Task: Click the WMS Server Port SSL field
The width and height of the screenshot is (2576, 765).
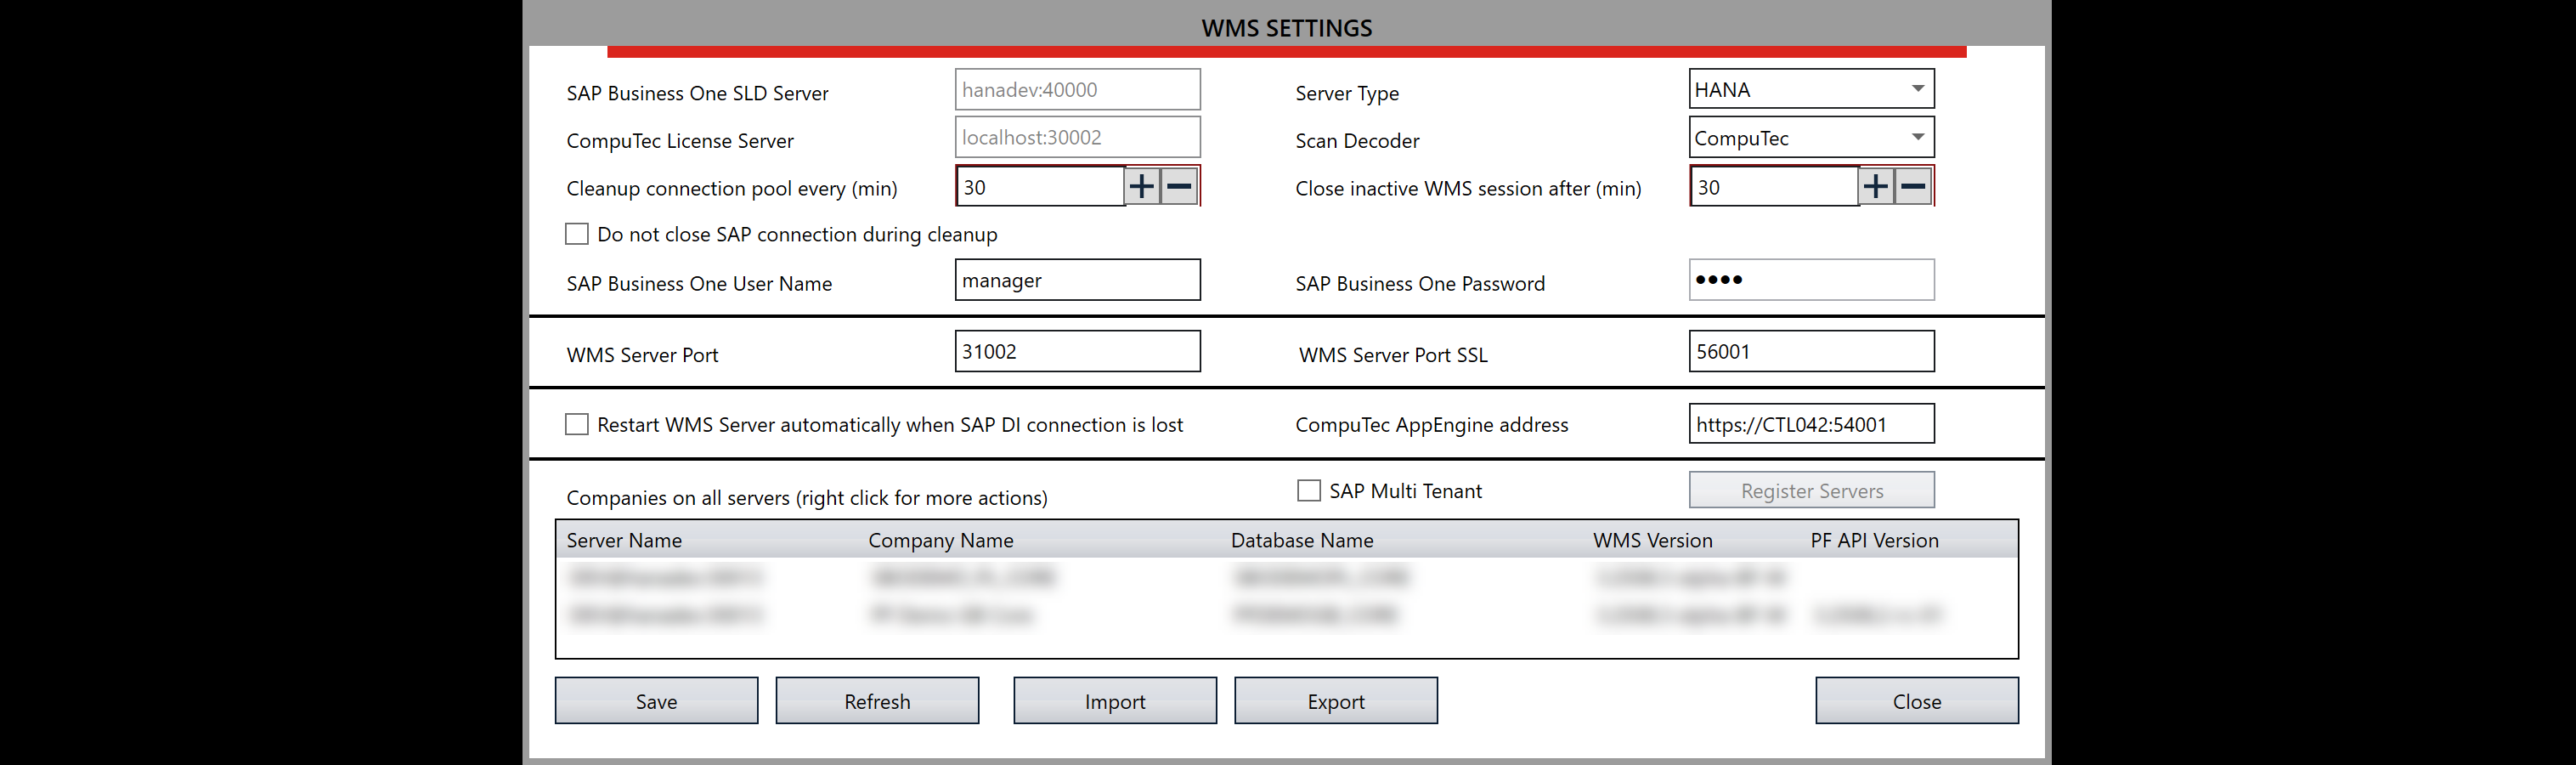Action: coord(1811,351)
